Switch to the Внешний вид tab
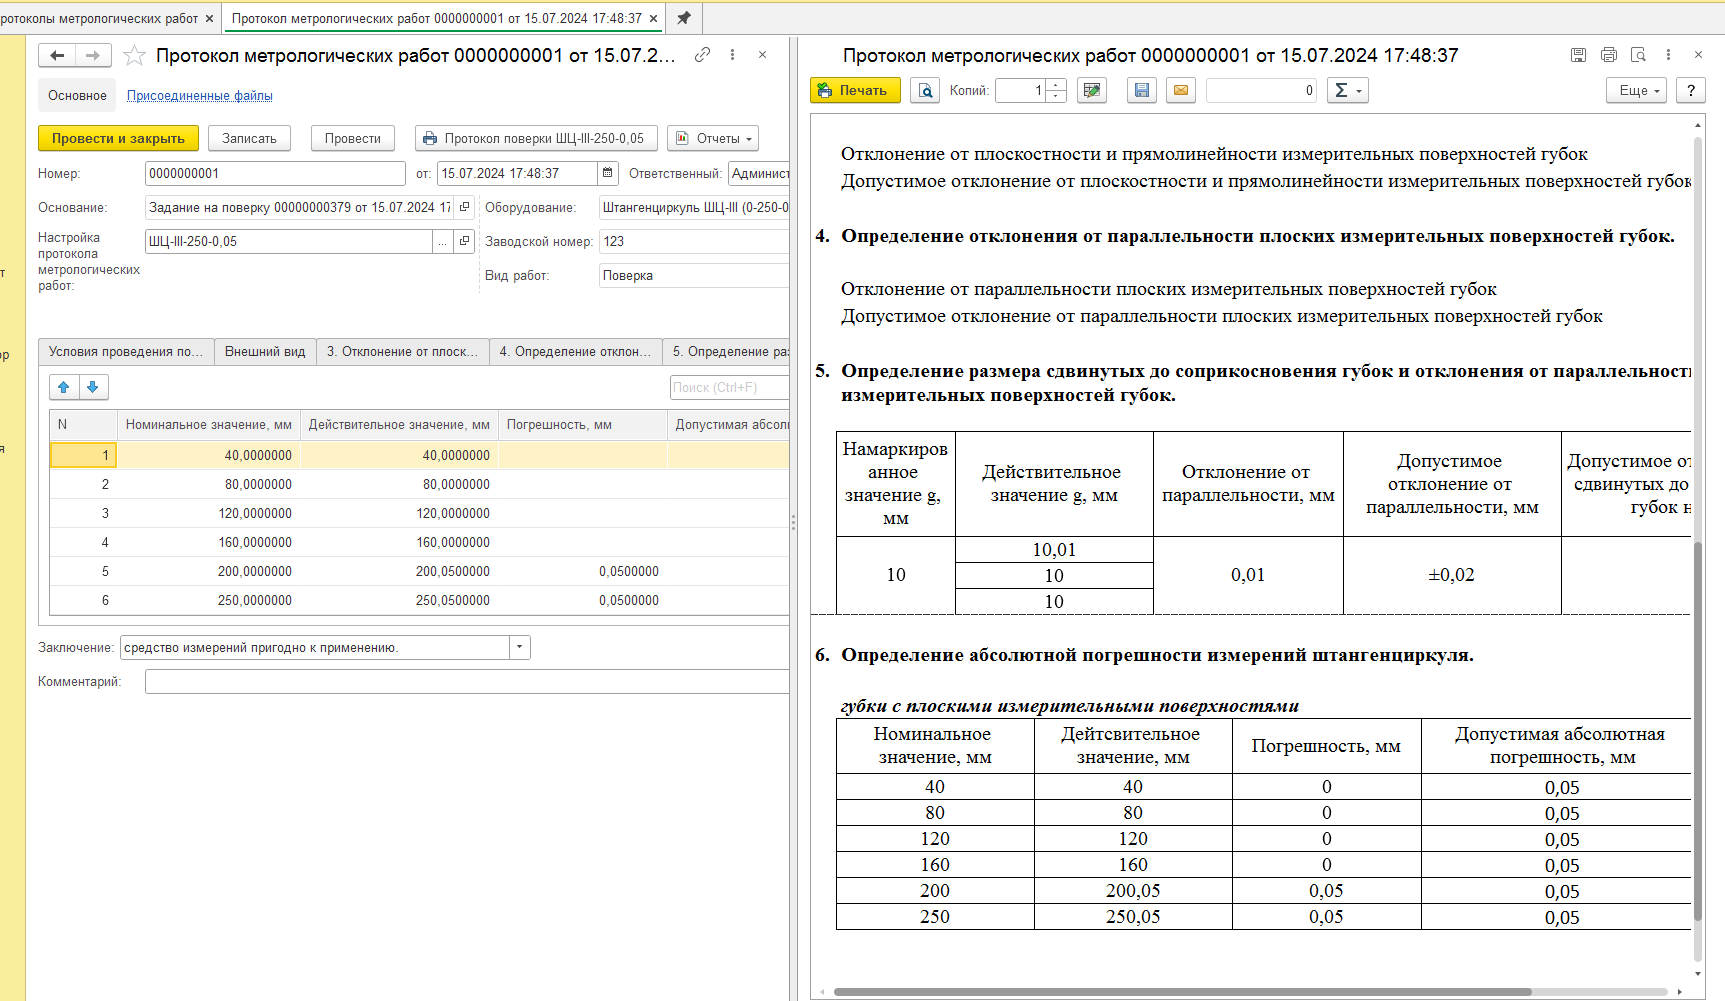 (x=265, y=352)
